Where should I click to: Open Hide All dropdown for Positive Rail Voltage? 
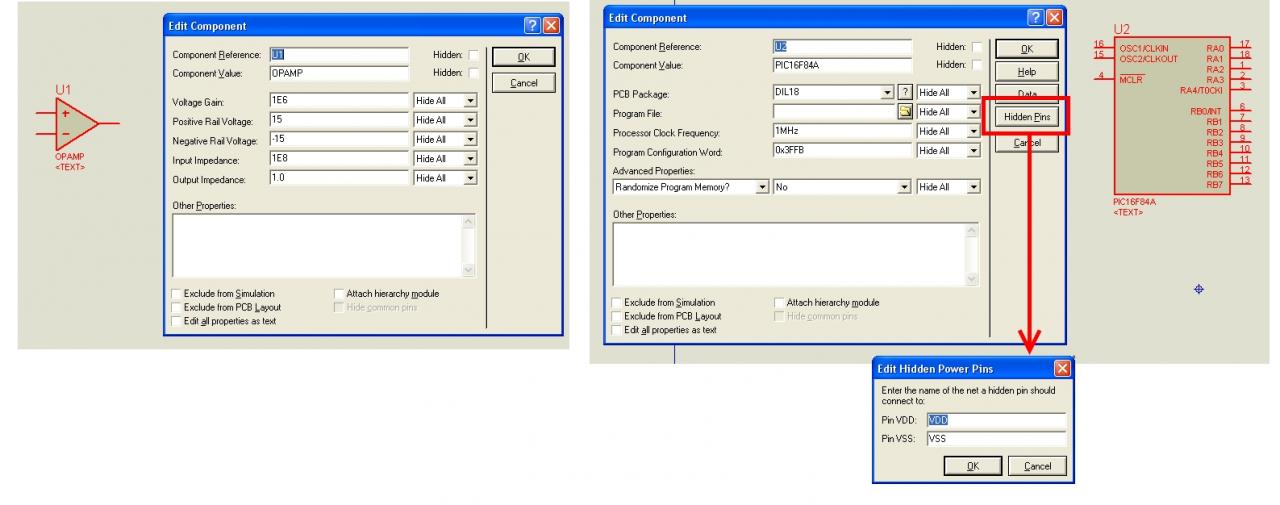pos(470,120)
